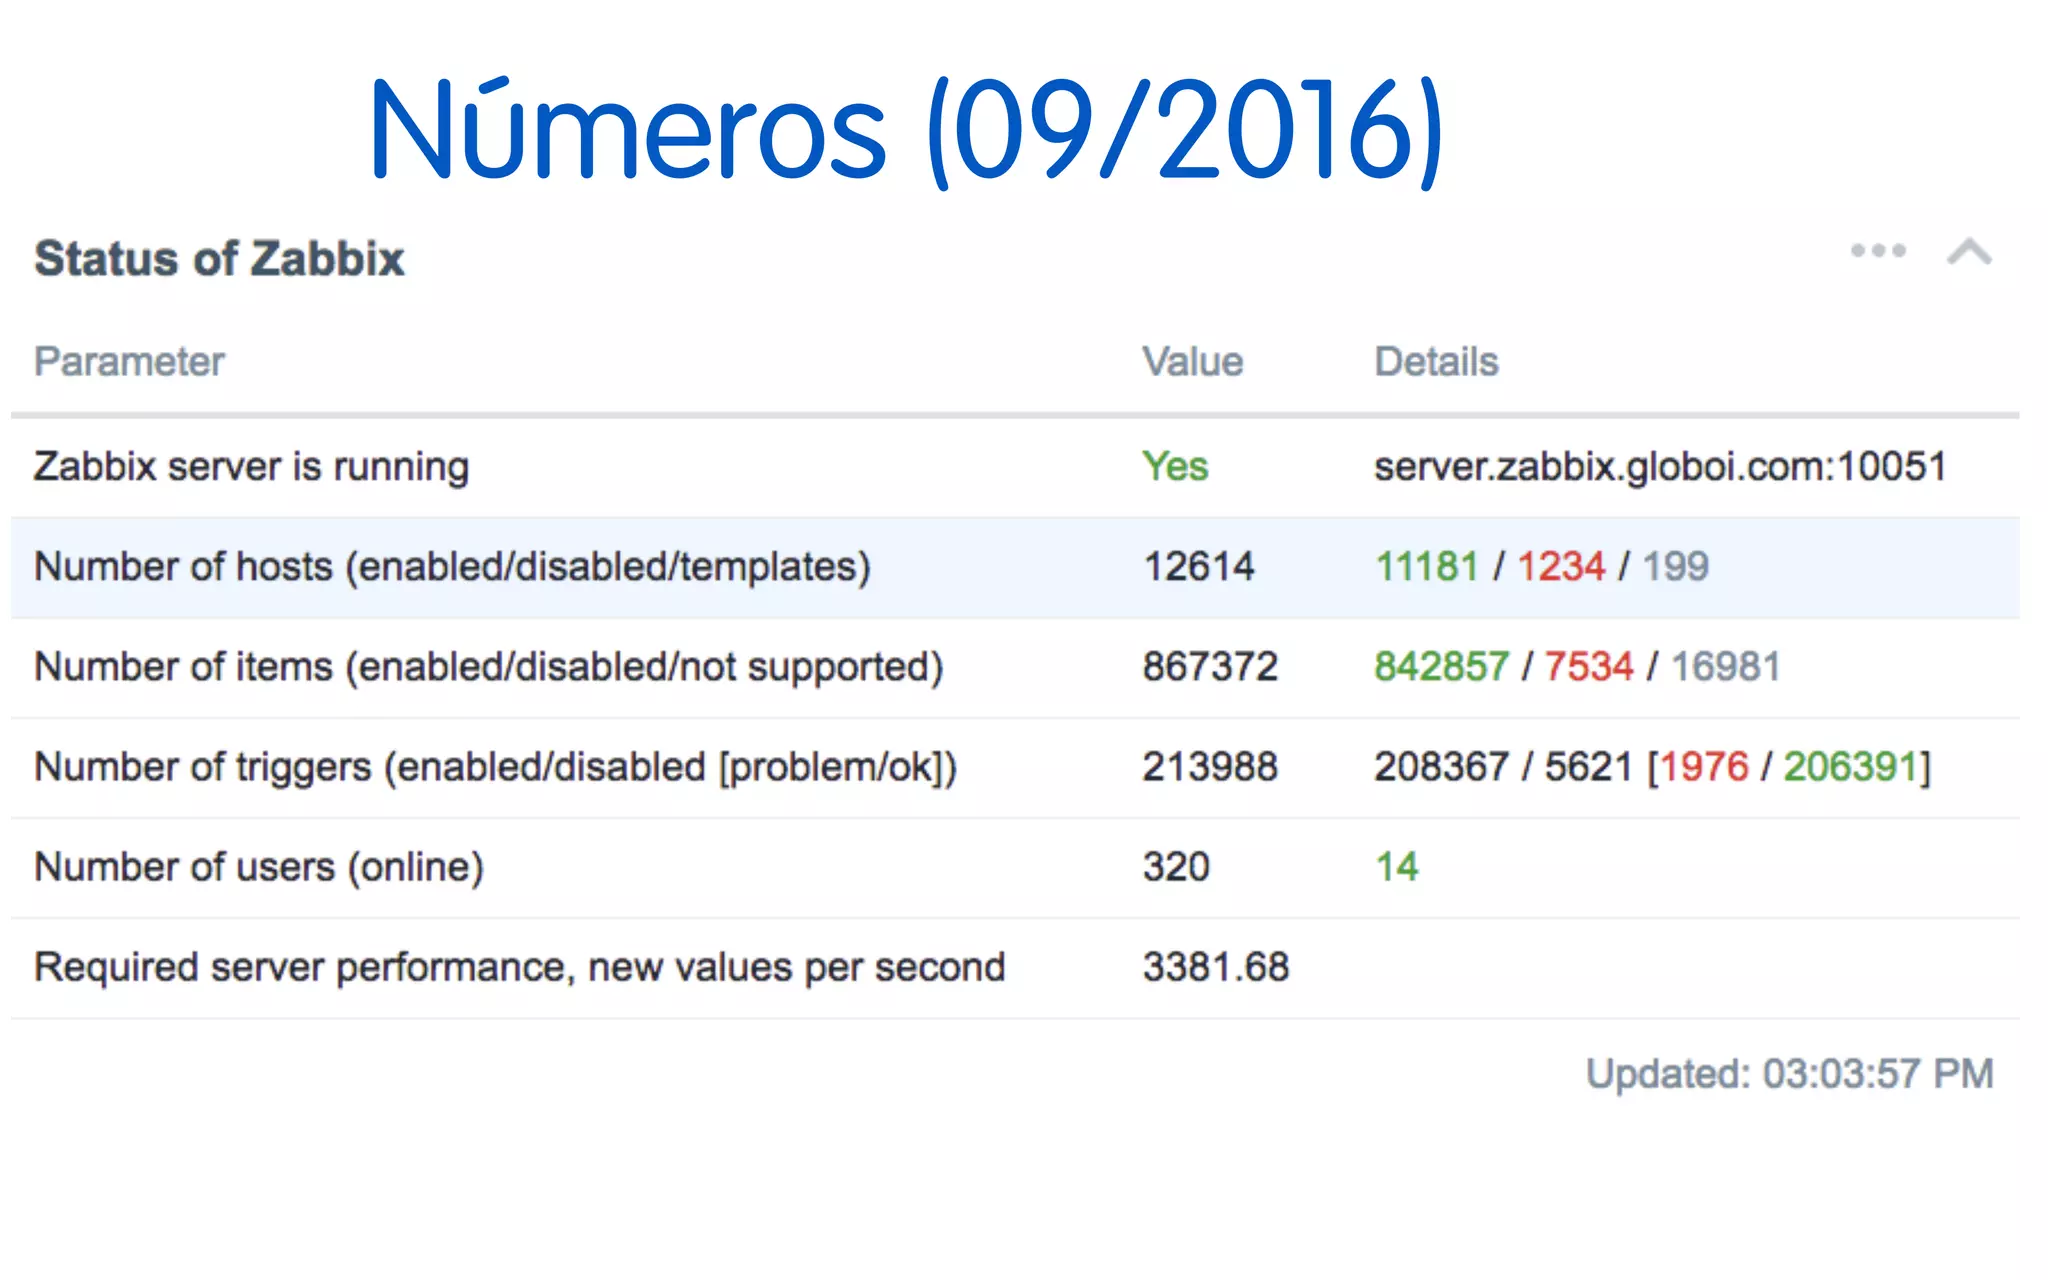Click the Value column header
Screen dimensions: 2048x1280
[1192, 362]
